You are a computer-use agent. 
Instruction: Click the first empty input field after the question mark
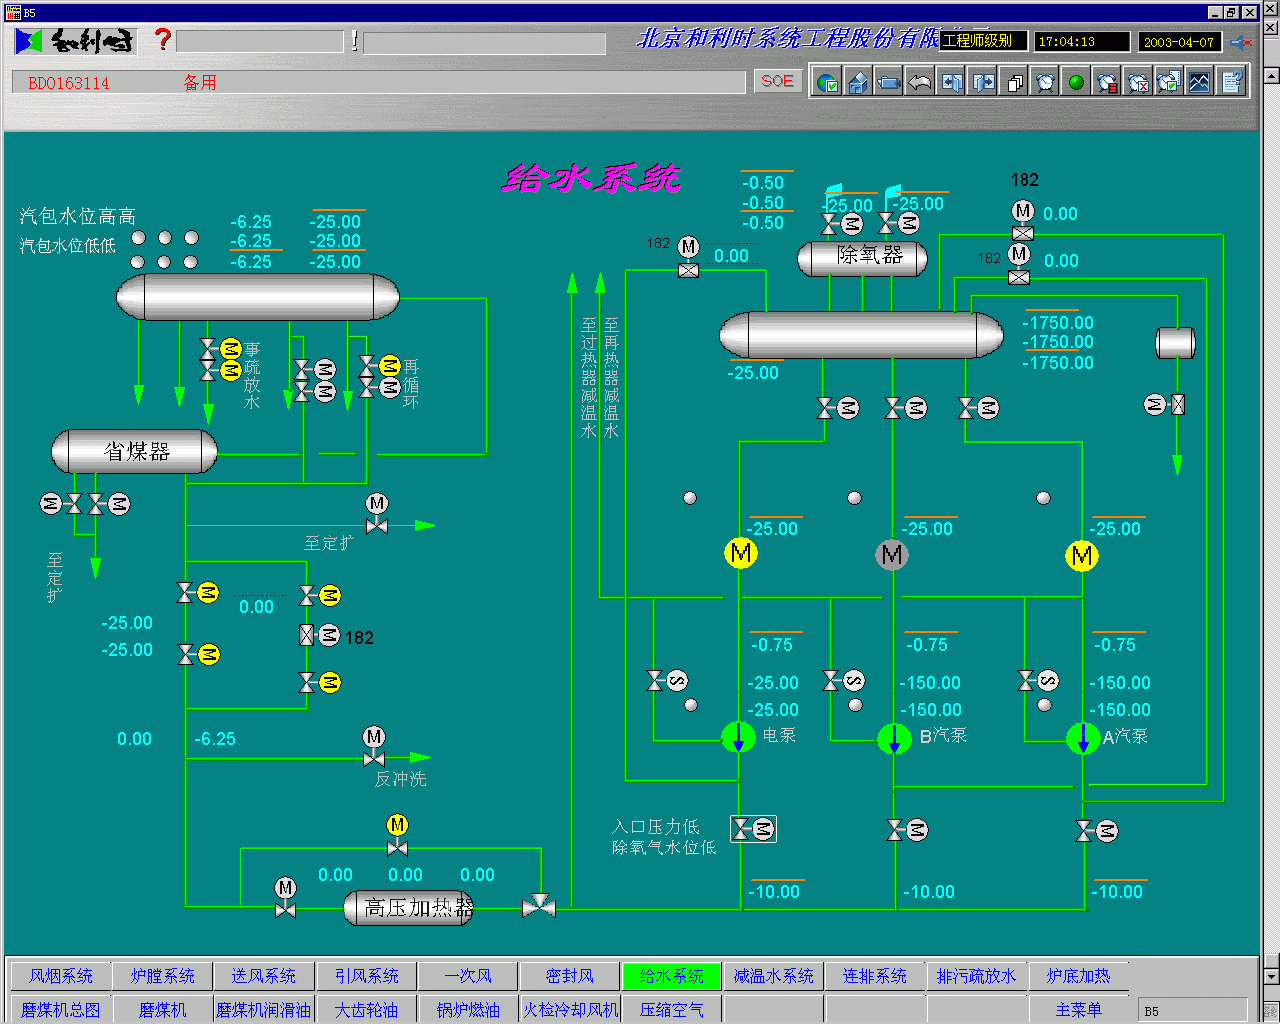260,42
